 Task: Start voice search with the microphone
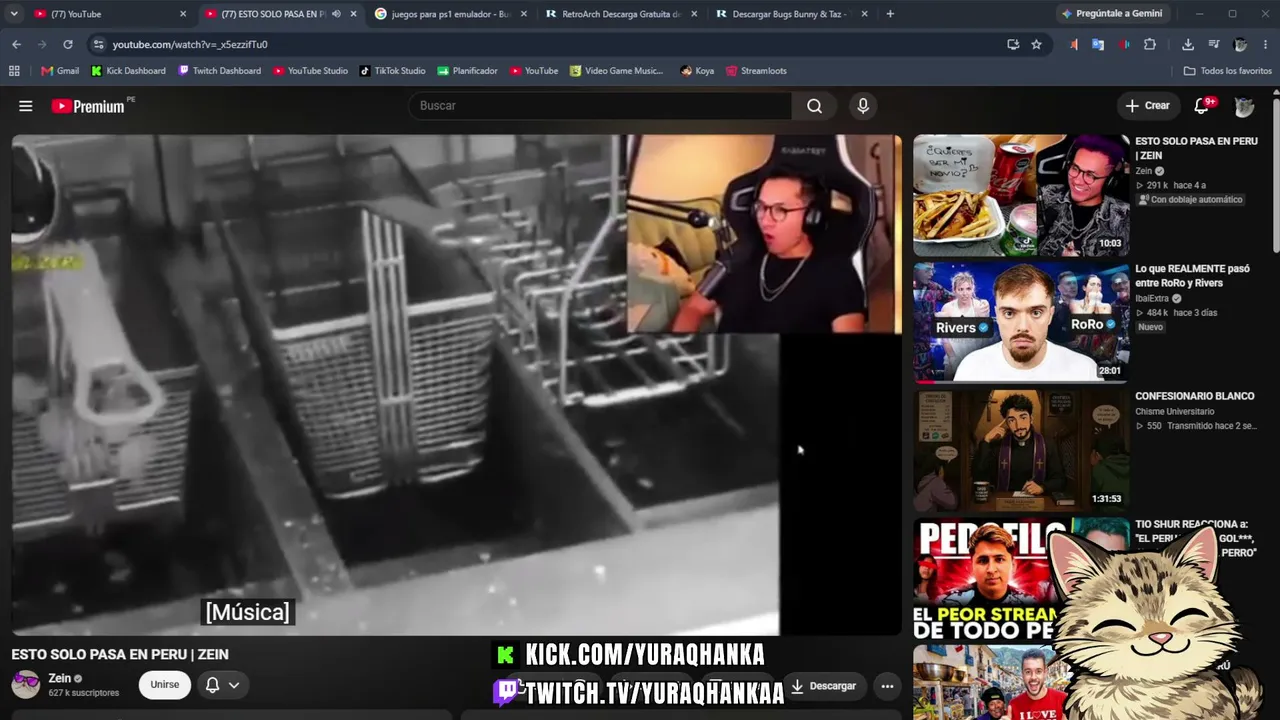click(863, 106)
